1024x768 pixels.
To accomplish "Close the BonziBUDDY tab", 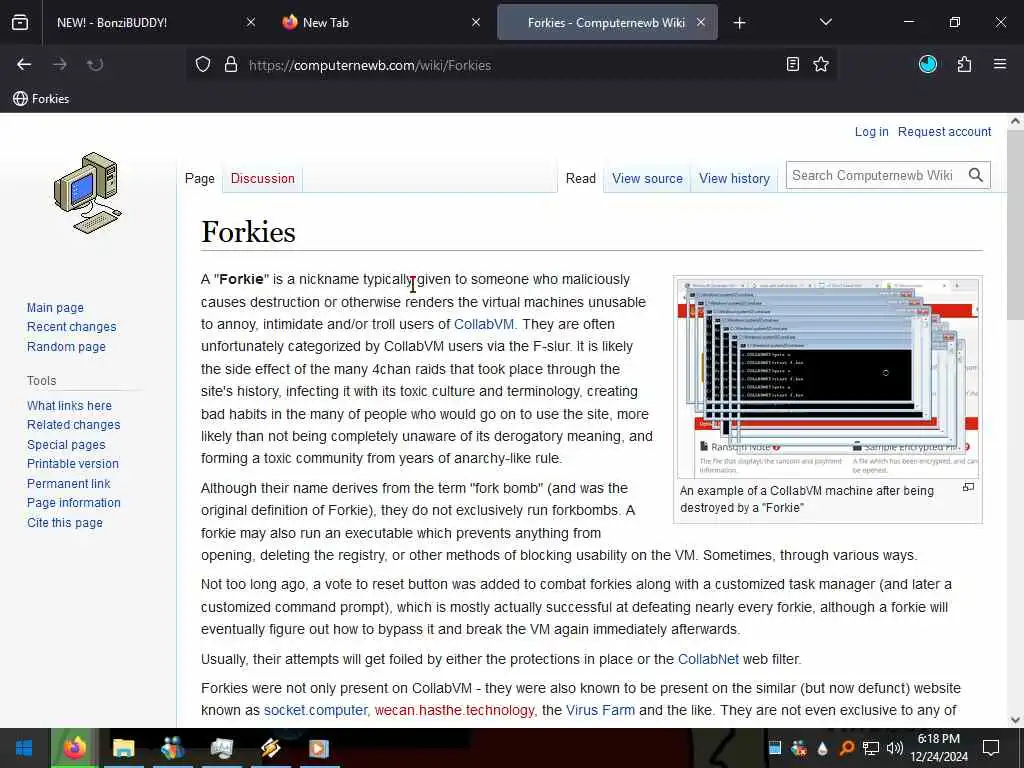I will click(x=251, y=22).
